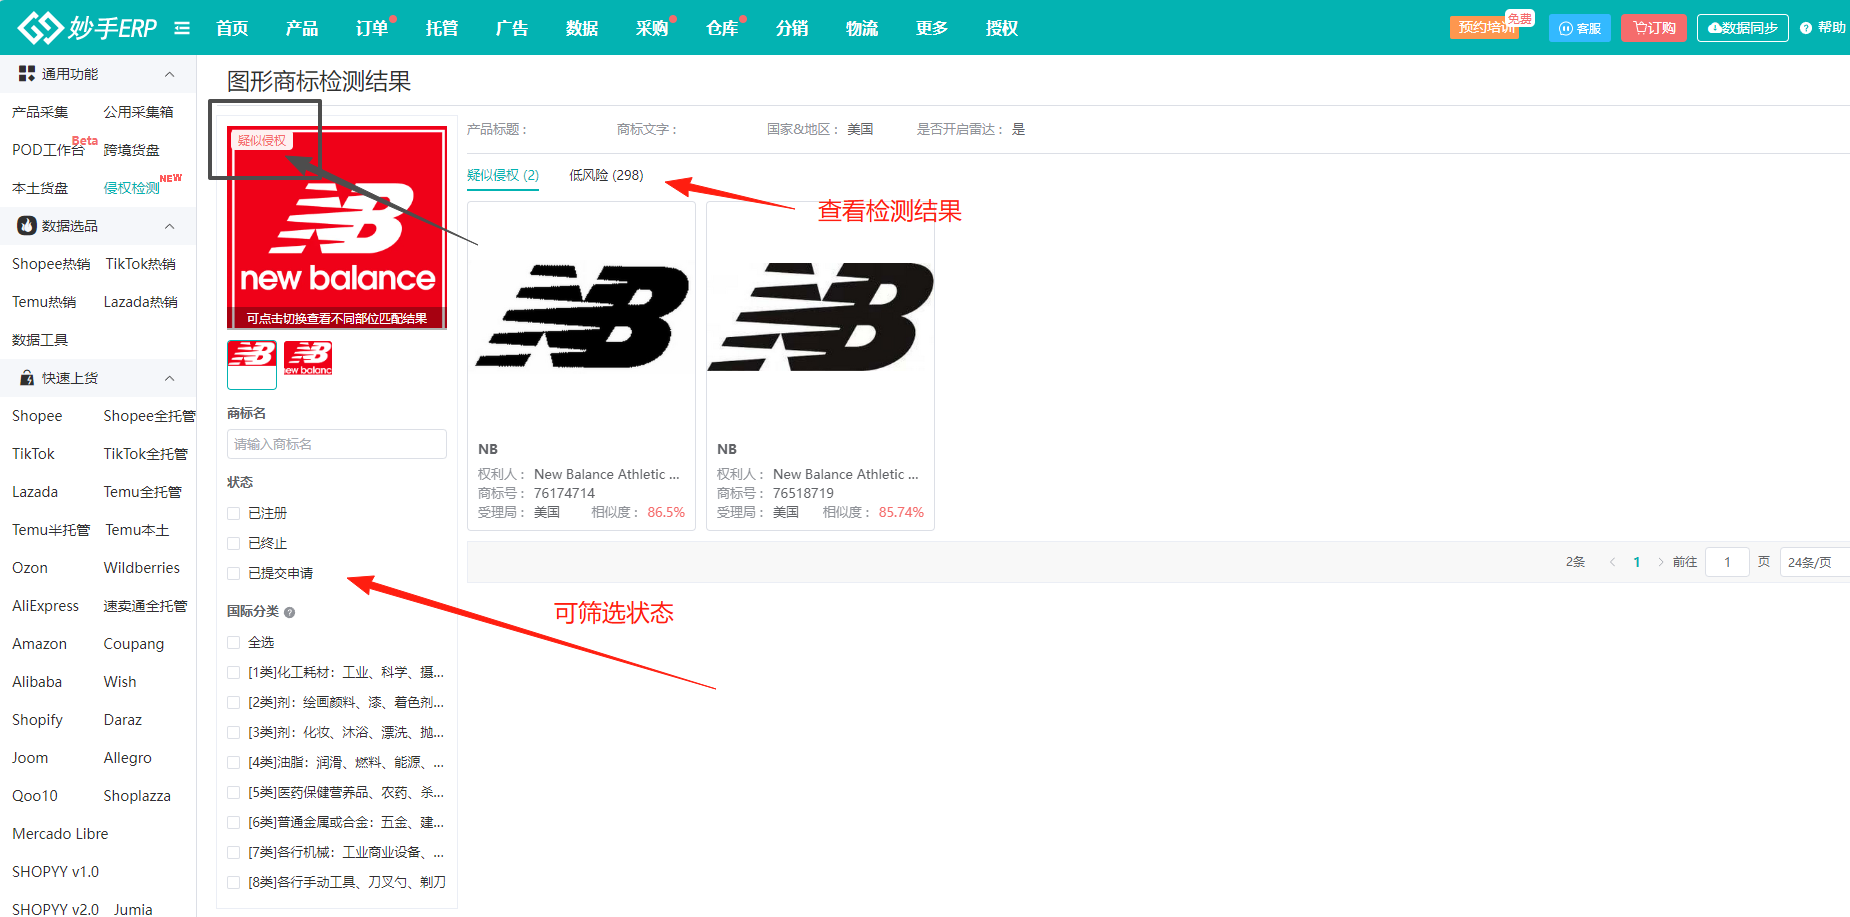Open 产品采集 sidebar link
The width and height of the screenshot is (1850, 917).
coord(40,112)
